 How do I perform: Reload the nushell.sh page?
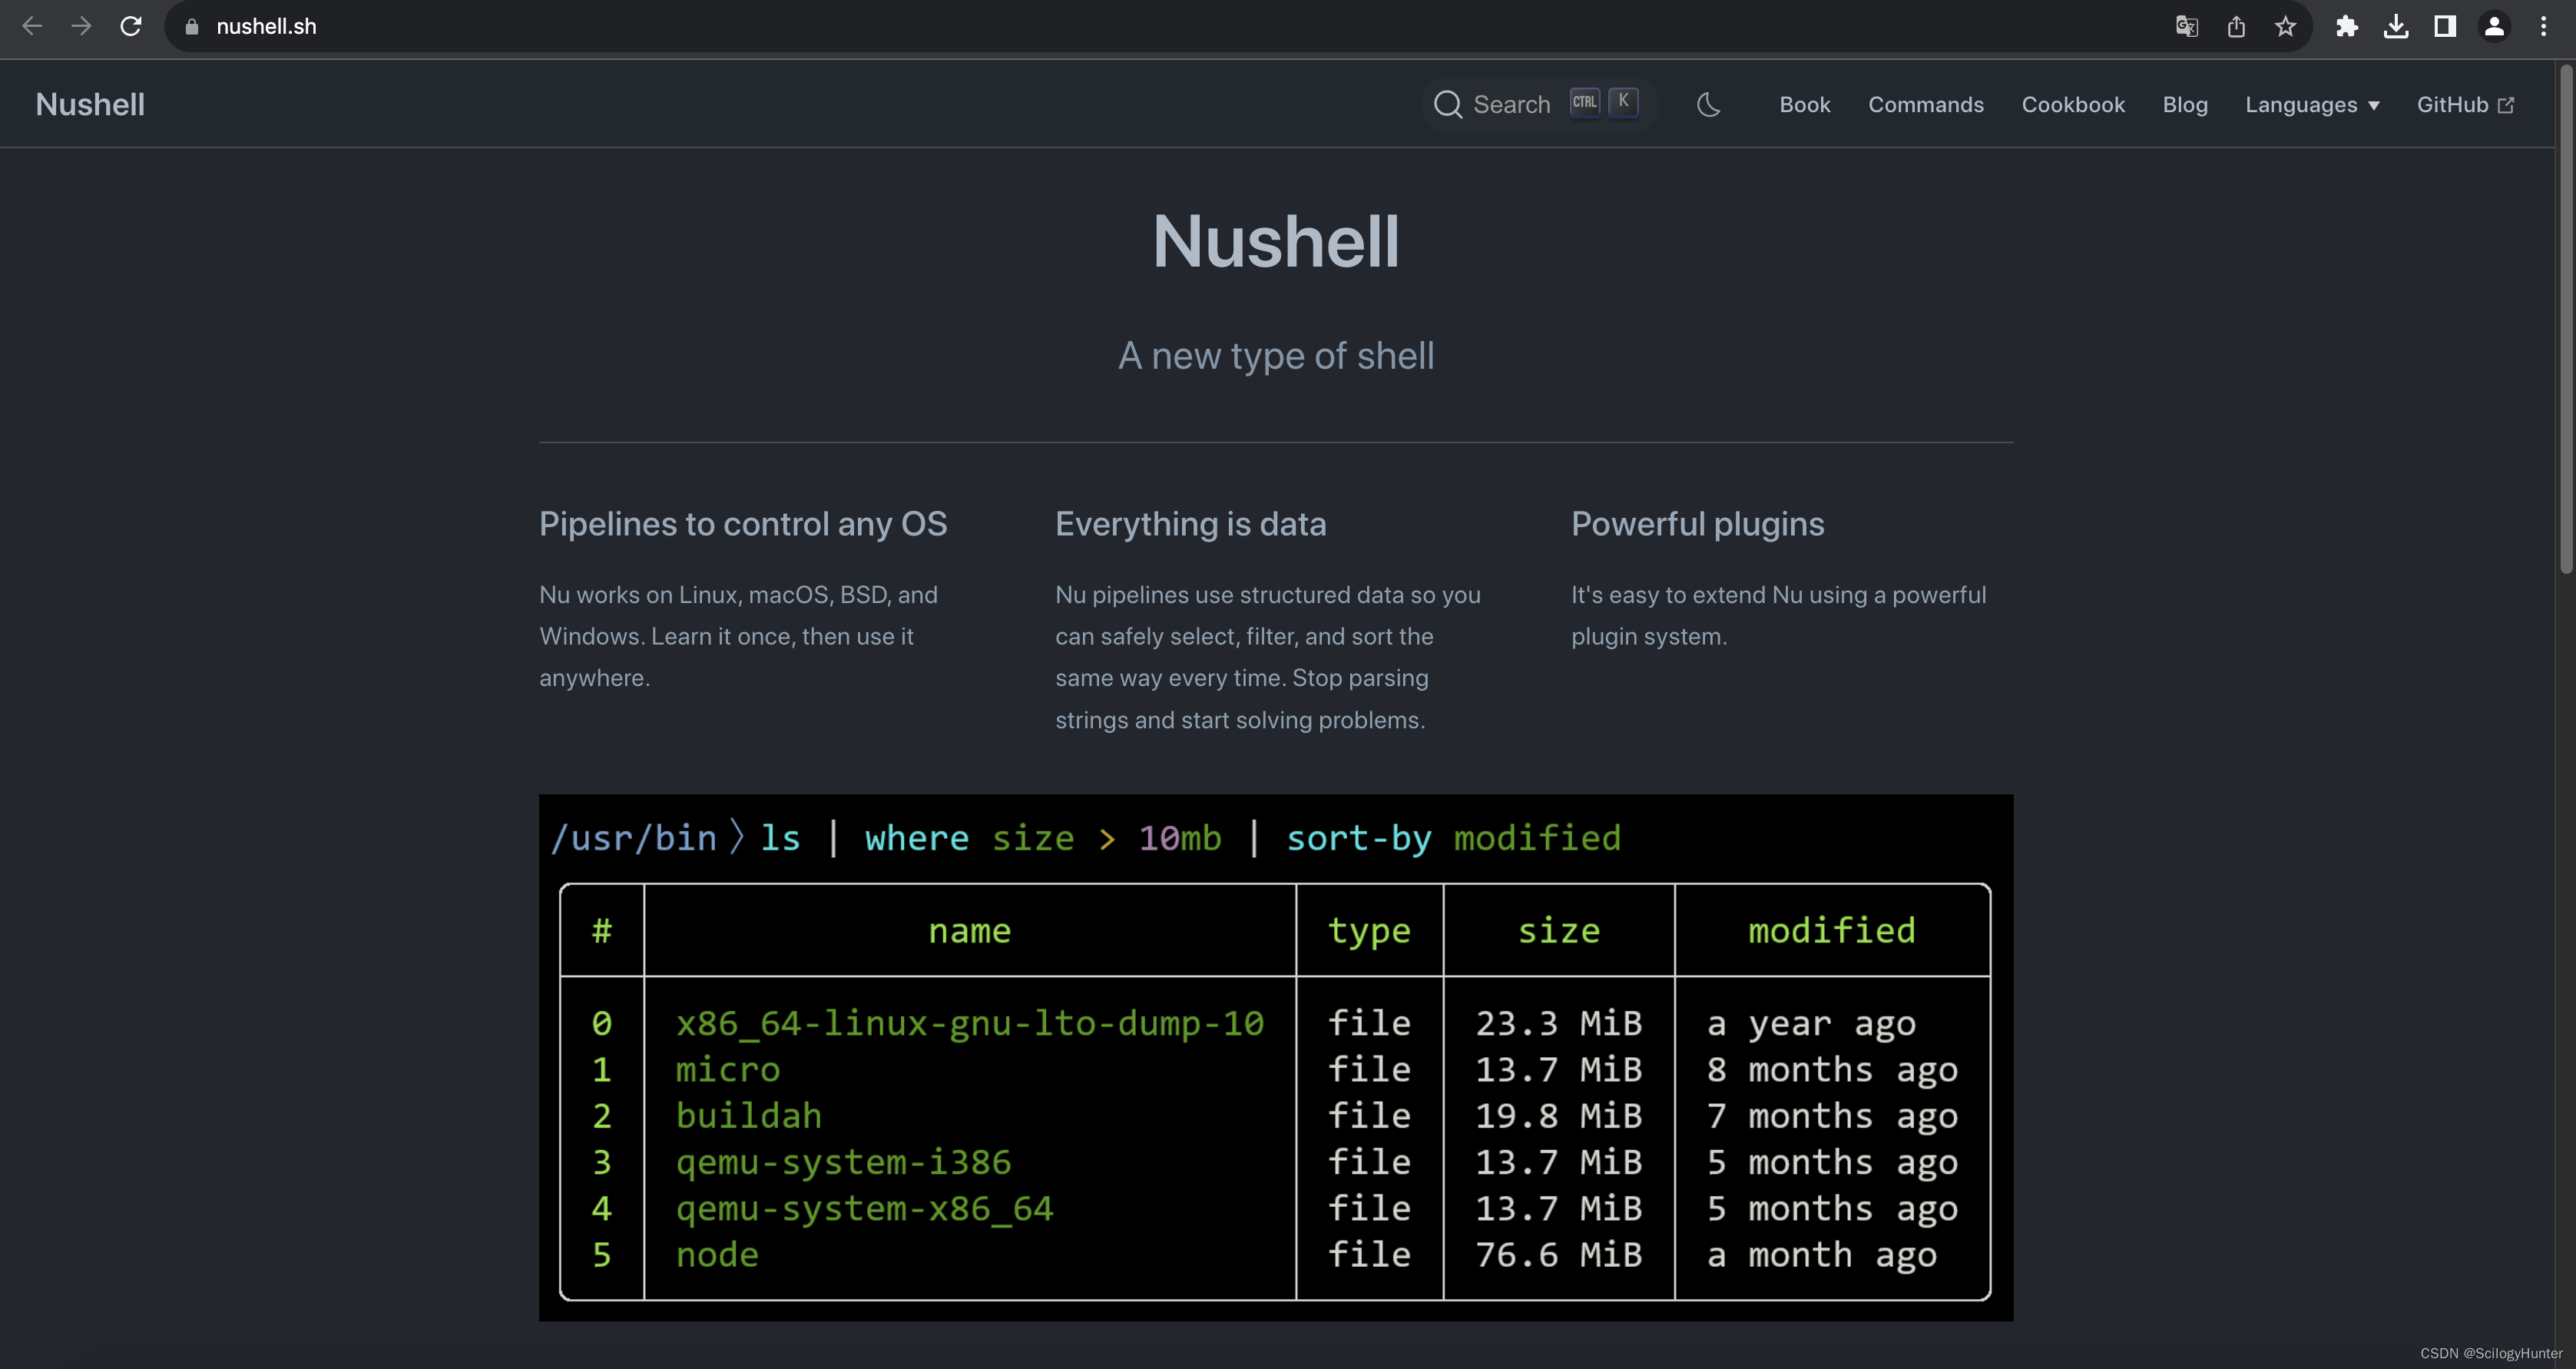pos(131,26)
